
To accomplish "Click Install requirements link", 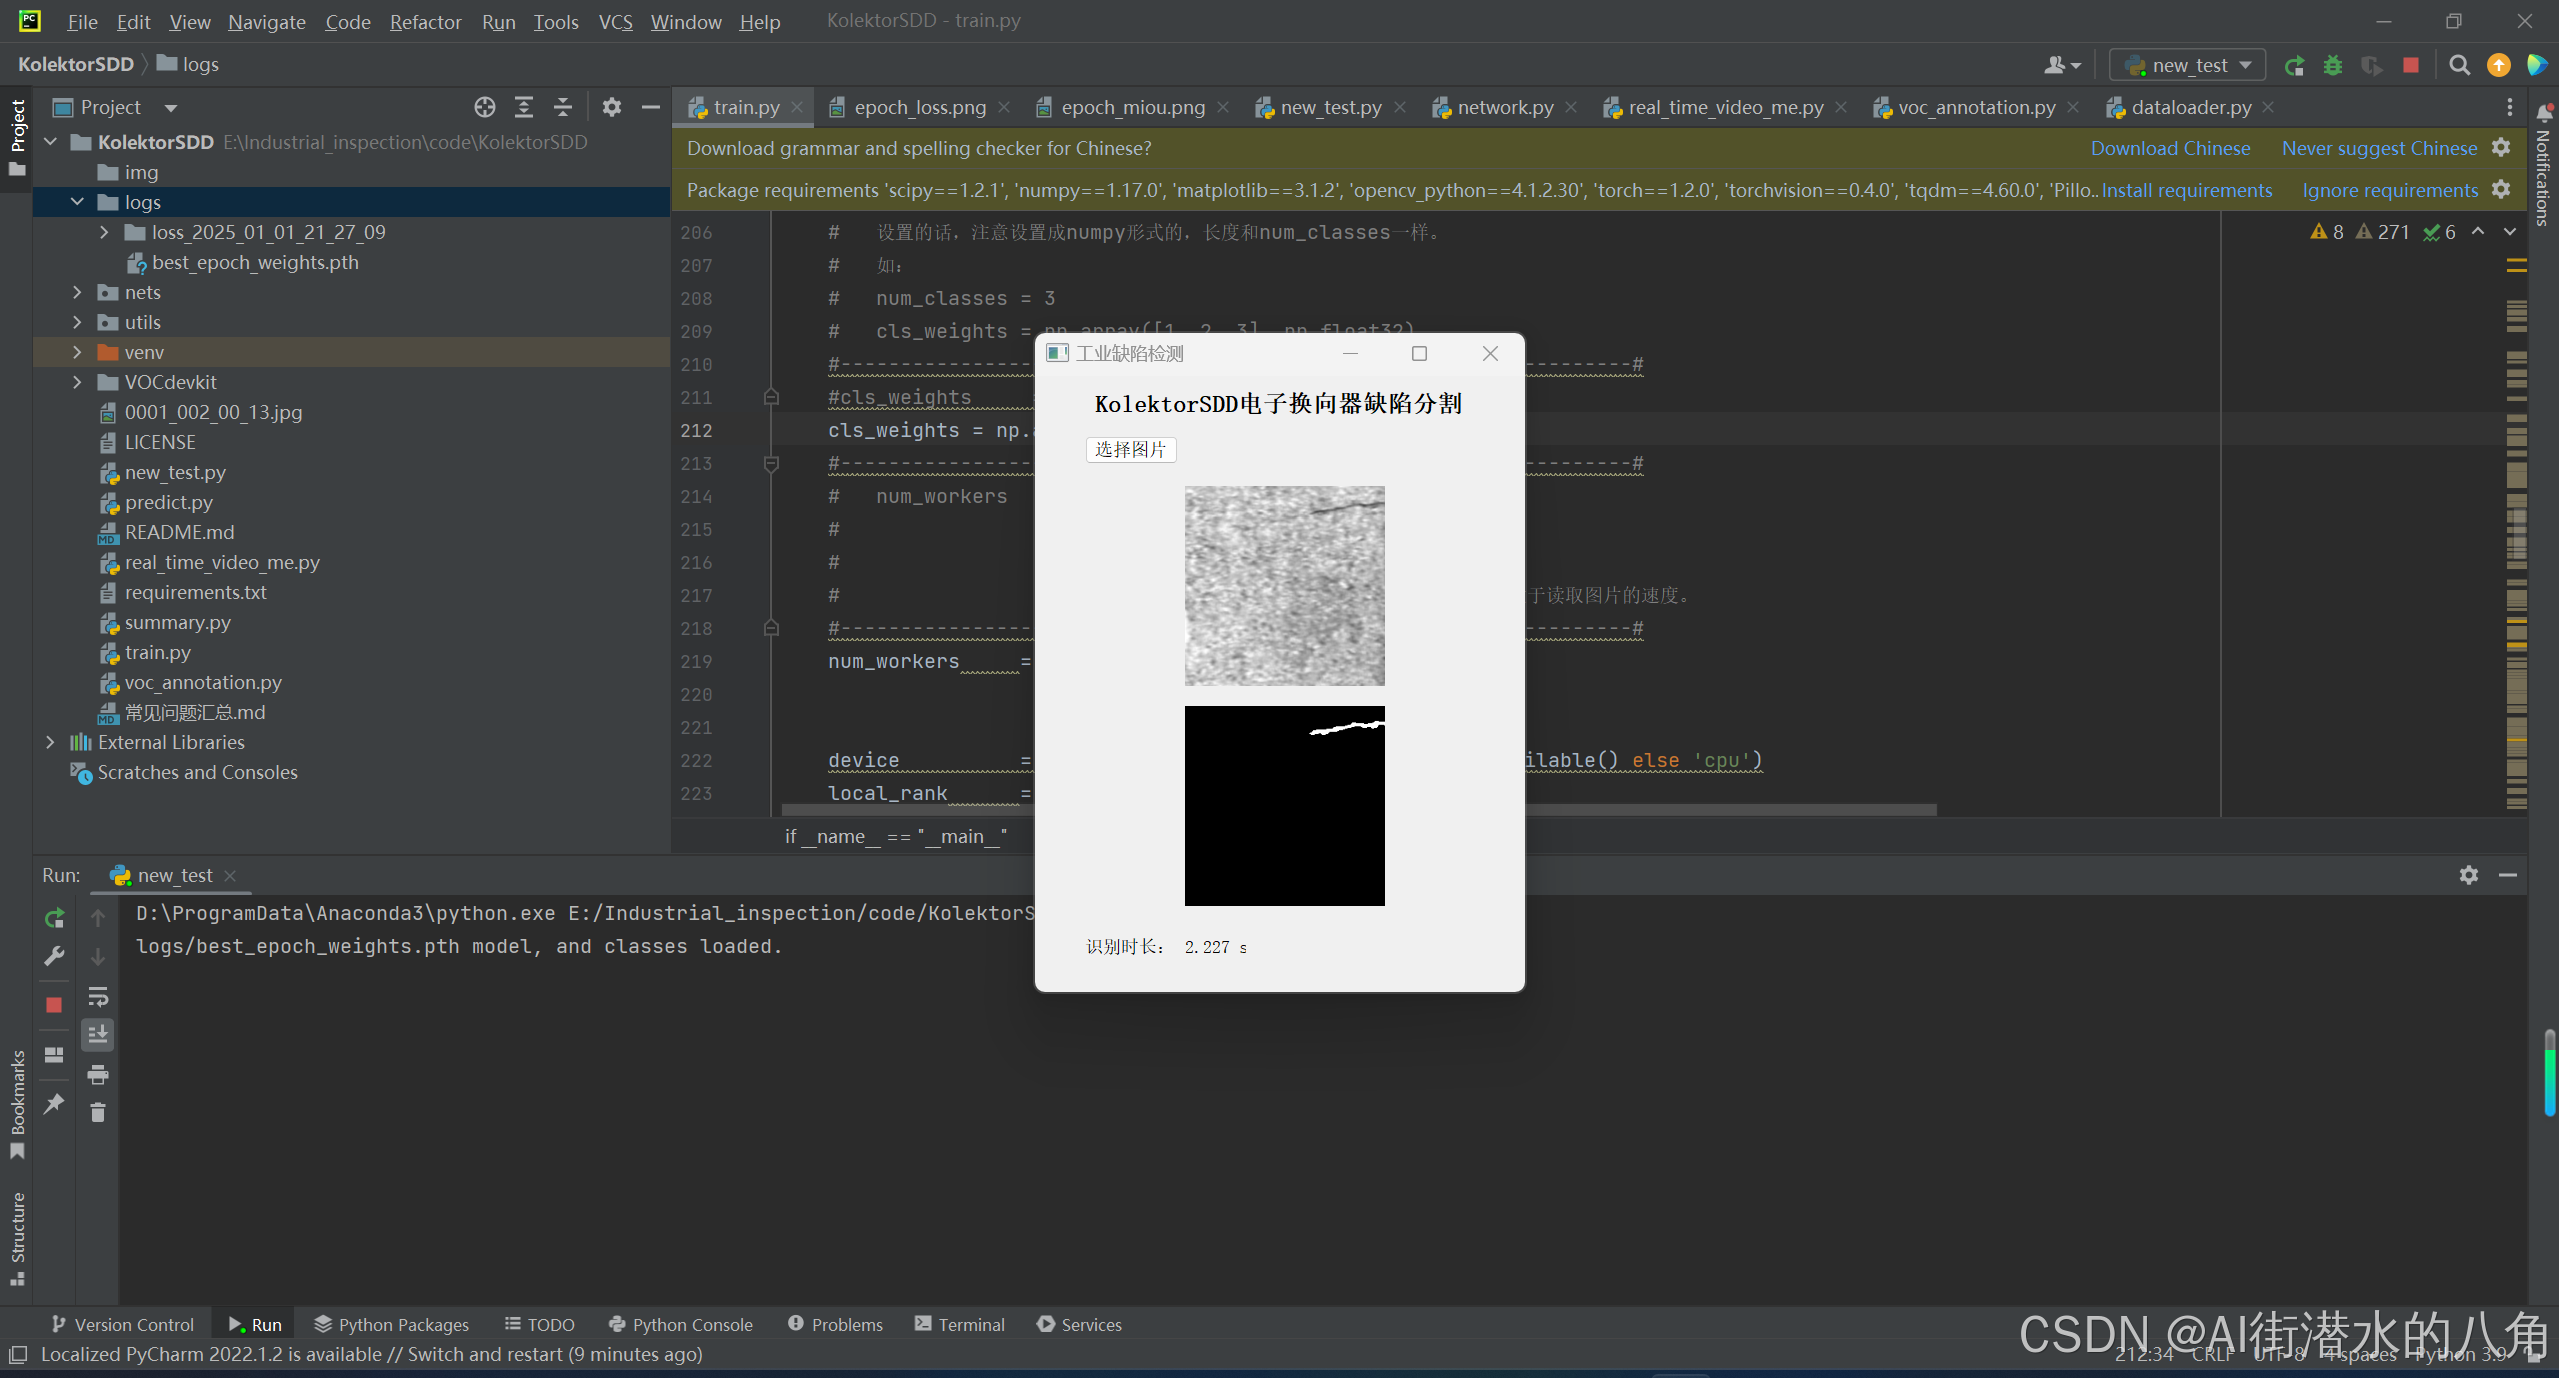I will click(2186, 190).
